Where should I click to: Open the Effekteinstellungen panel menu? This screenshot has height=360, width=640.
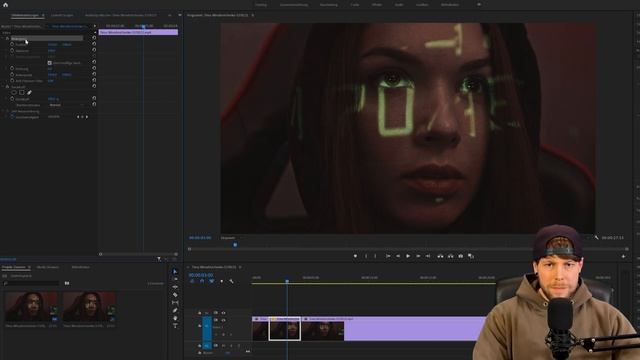pyautogui.click(x=43, y=15)
